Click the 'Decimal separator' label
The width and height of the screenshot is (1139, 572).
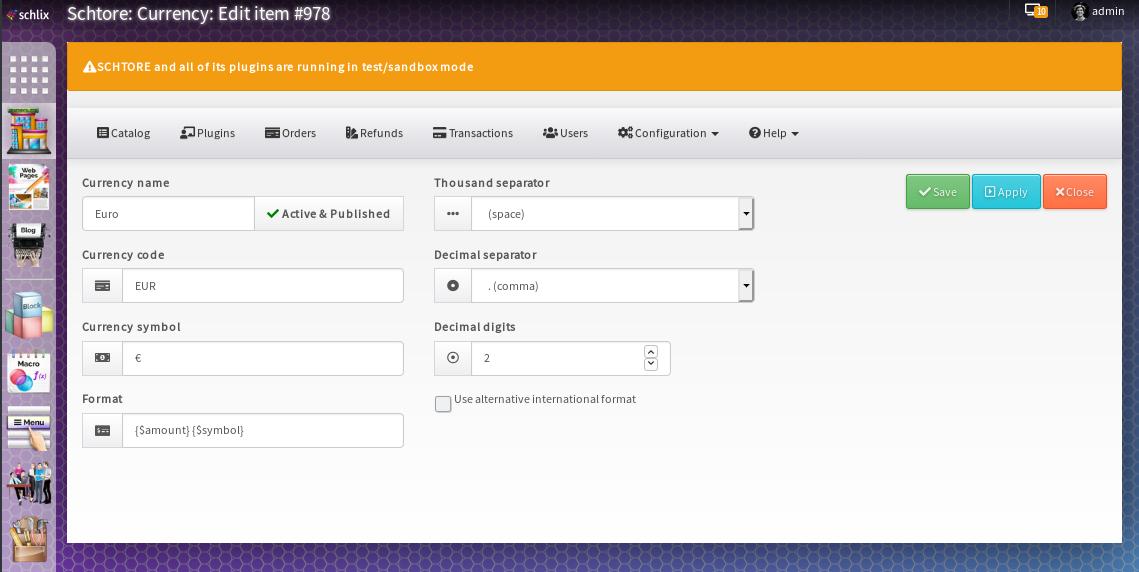pos(485,254)
